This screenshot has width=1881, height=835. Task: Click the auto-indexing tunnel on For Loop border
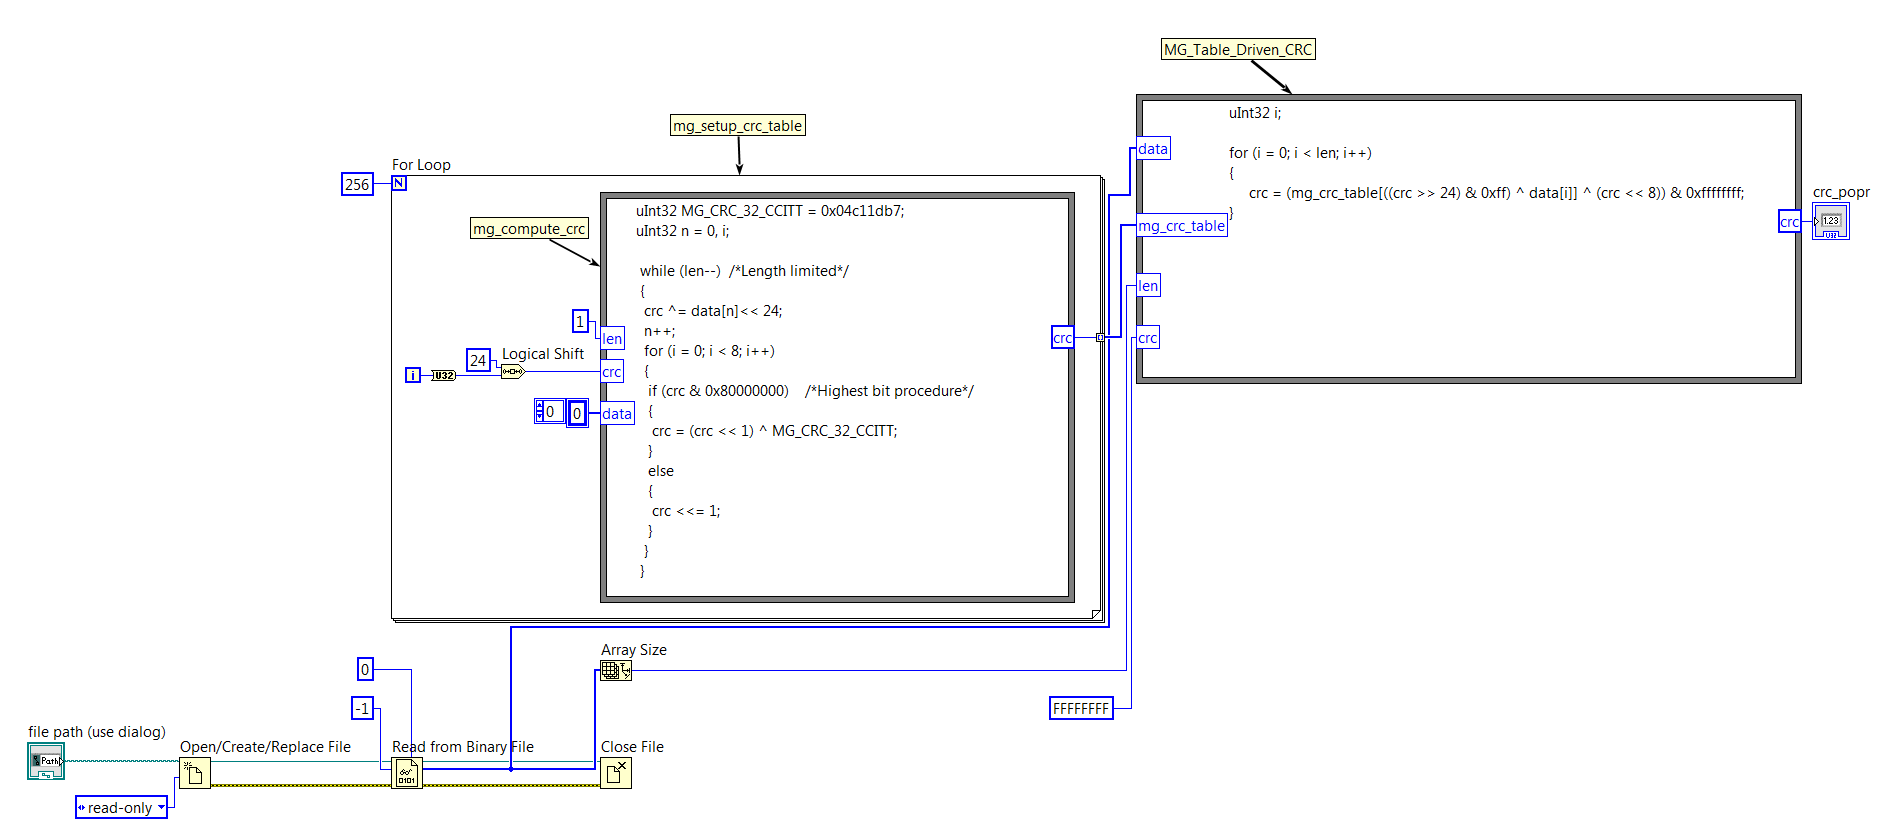[x=1101, y=338]
